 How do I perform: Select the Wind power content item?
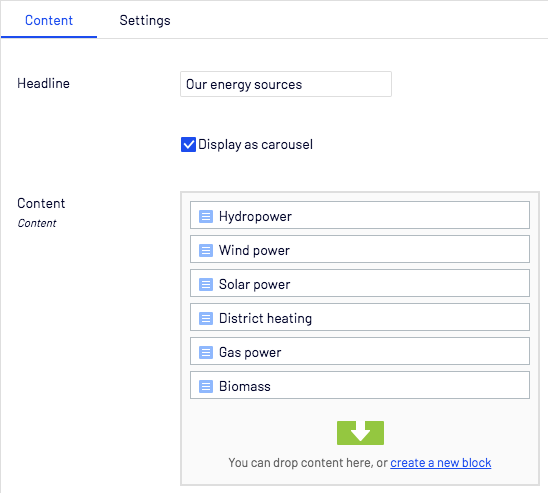click(x=360, y=249)
